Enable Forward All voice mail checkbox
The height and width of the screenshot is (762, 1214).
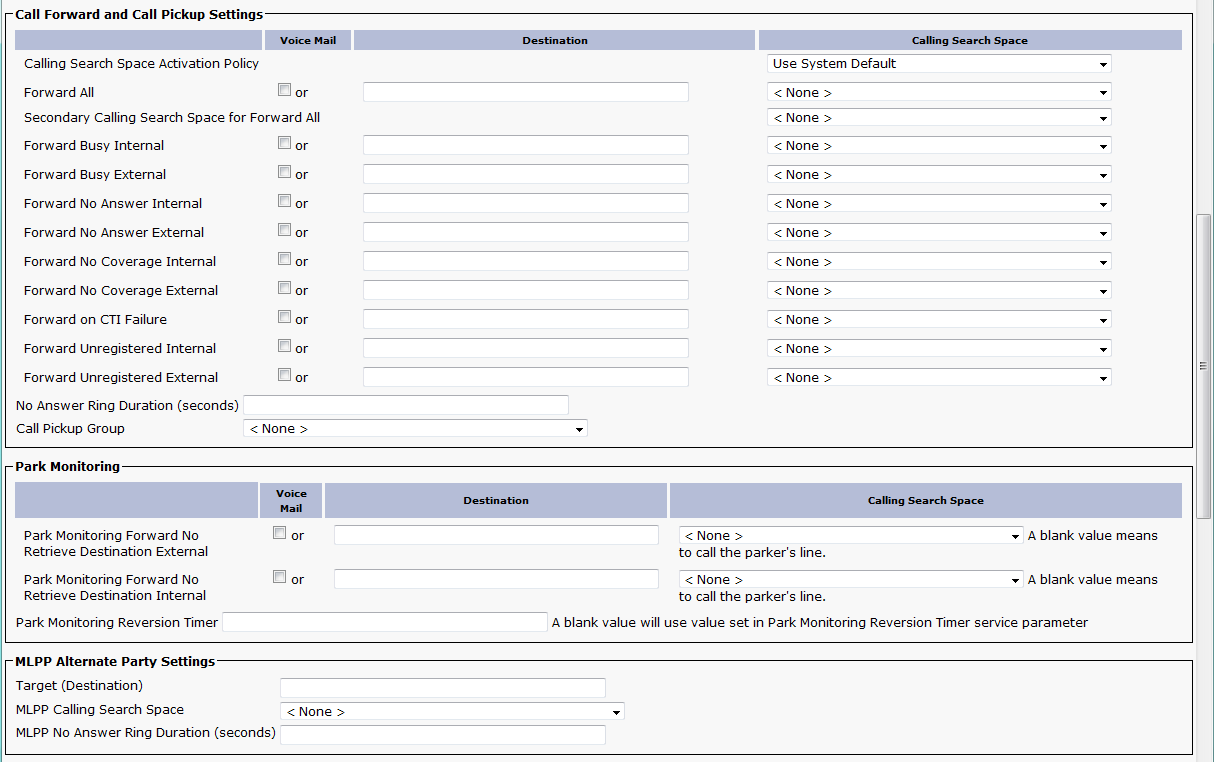coord(285,90)
